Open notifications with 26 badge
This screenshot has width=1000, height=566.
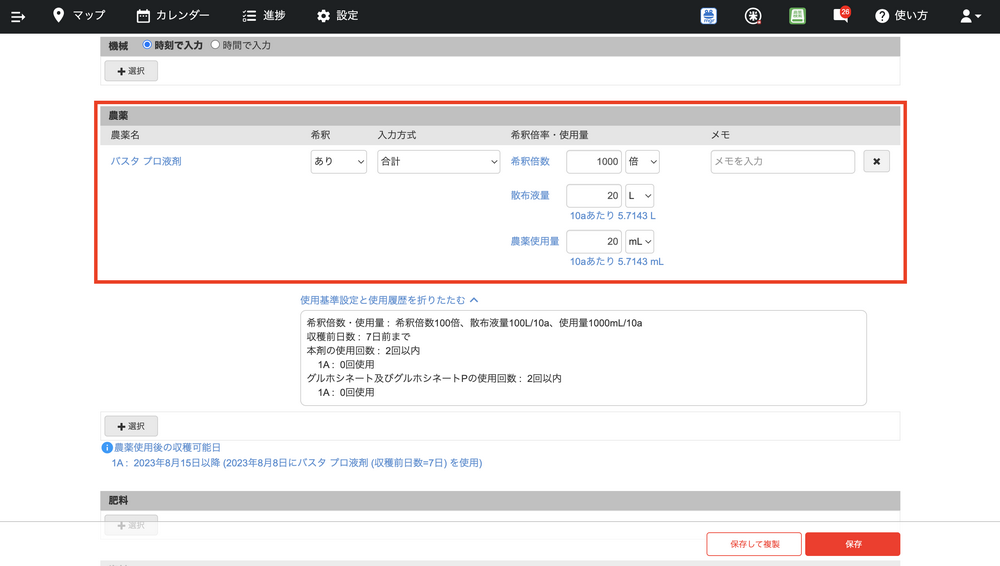pyautogui.click(x=841, y=16)
